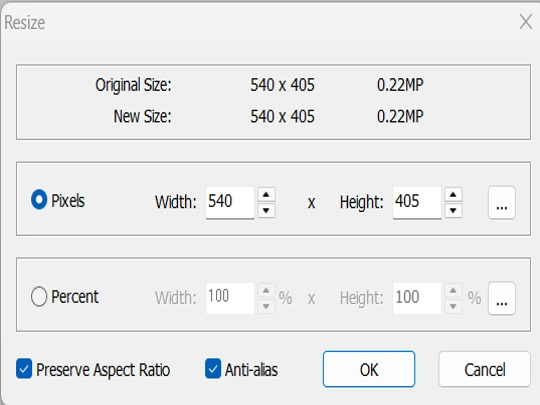This screenshot has height=405, width=540.
Task: Click the percent Width input field
Action: 230,298
